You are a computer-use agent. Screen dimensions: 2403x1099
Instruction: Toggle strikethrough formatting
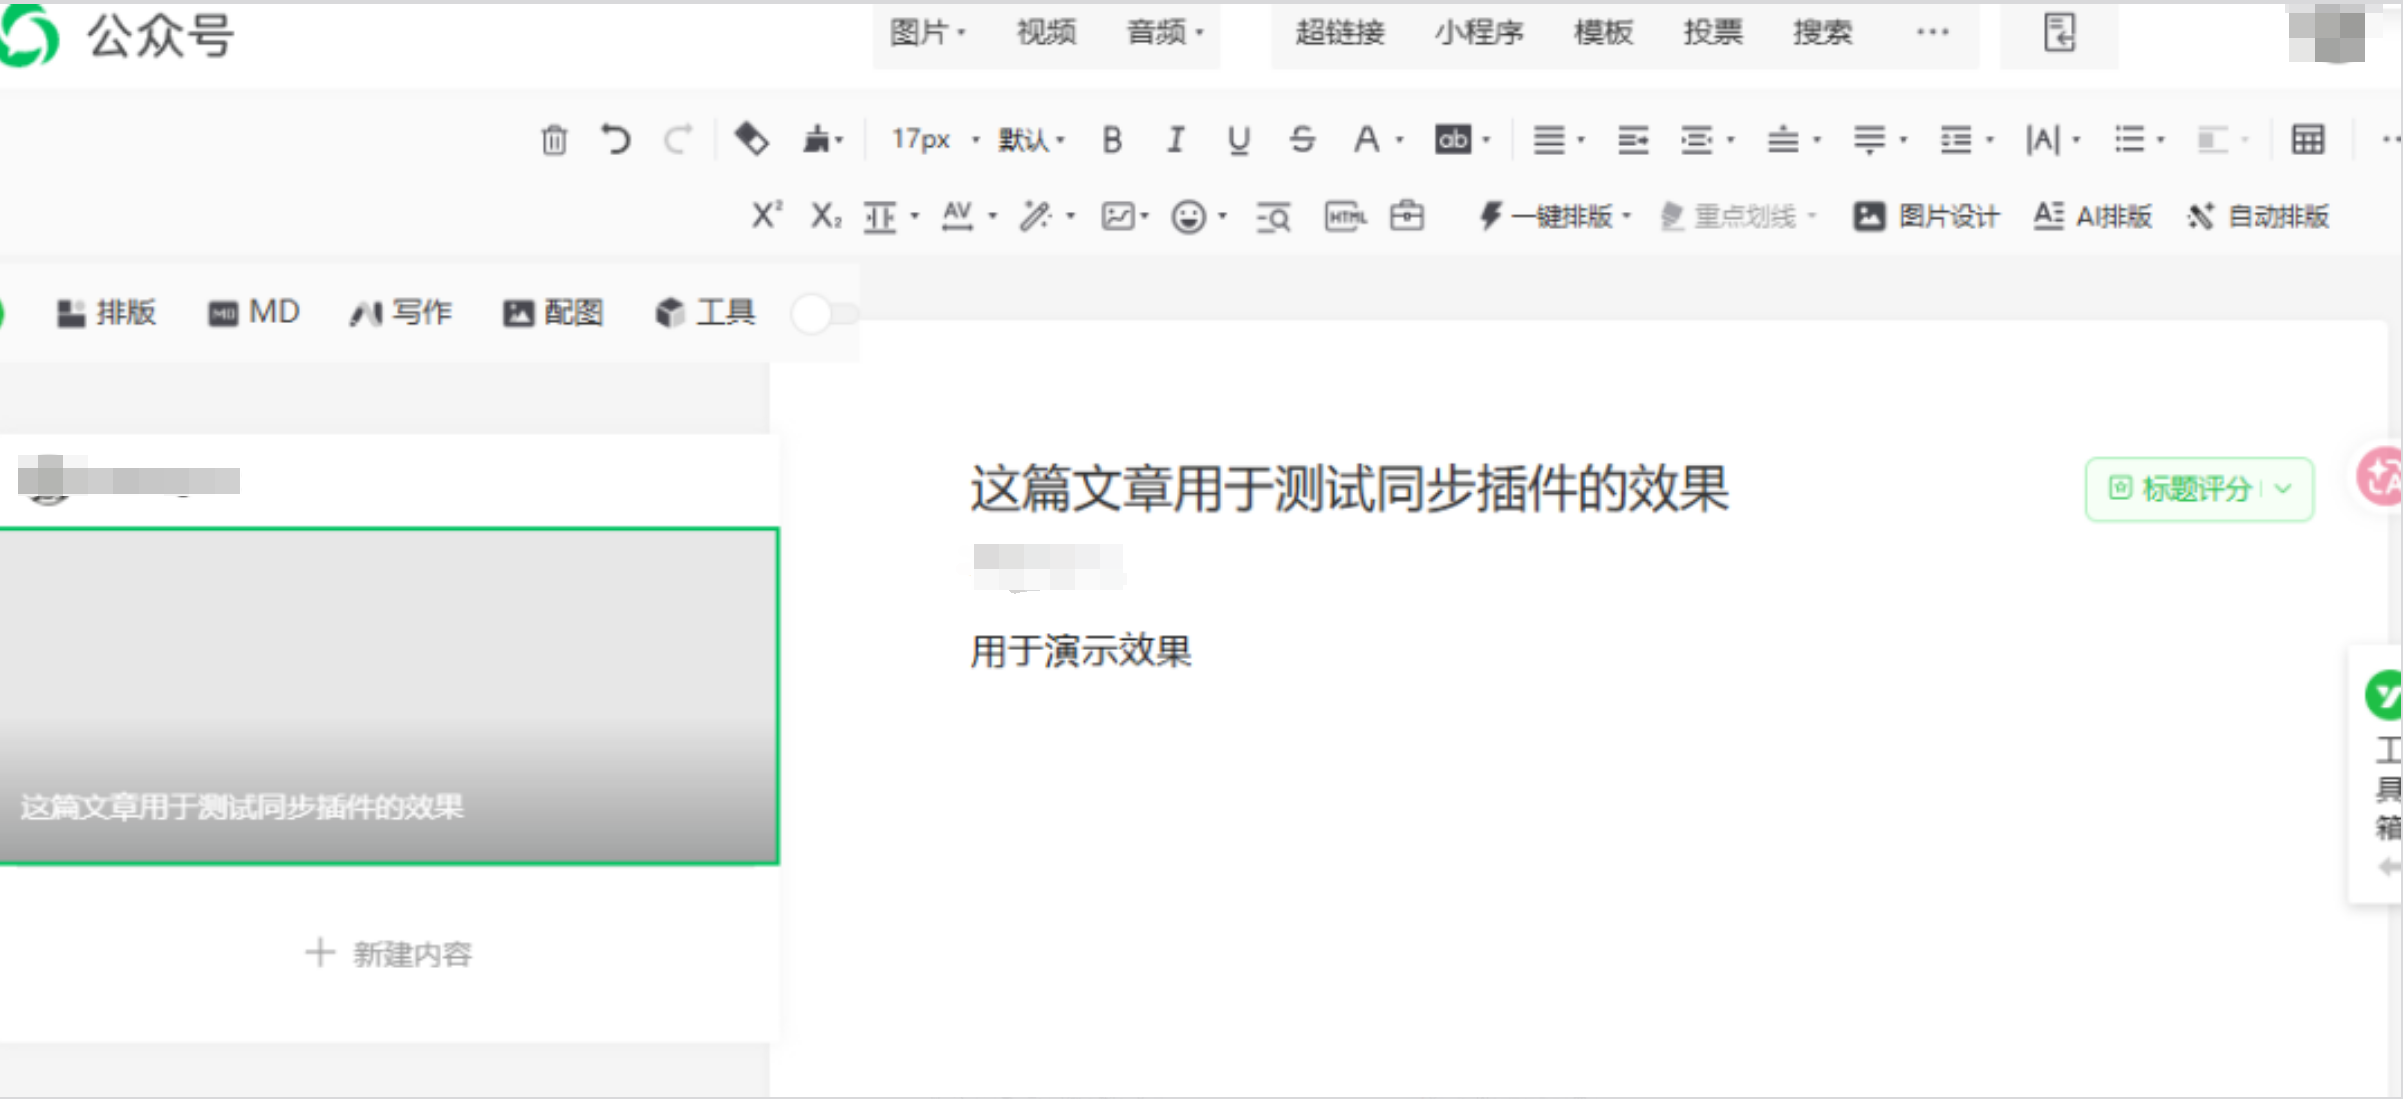click(x=1301, y=140)
